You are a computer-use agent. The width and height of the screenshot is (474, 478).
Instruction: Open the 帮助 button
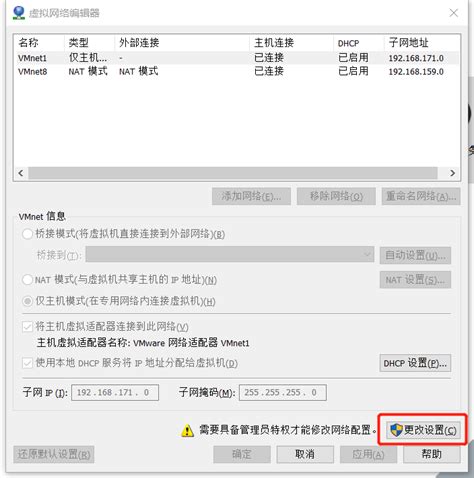(432, 454)
